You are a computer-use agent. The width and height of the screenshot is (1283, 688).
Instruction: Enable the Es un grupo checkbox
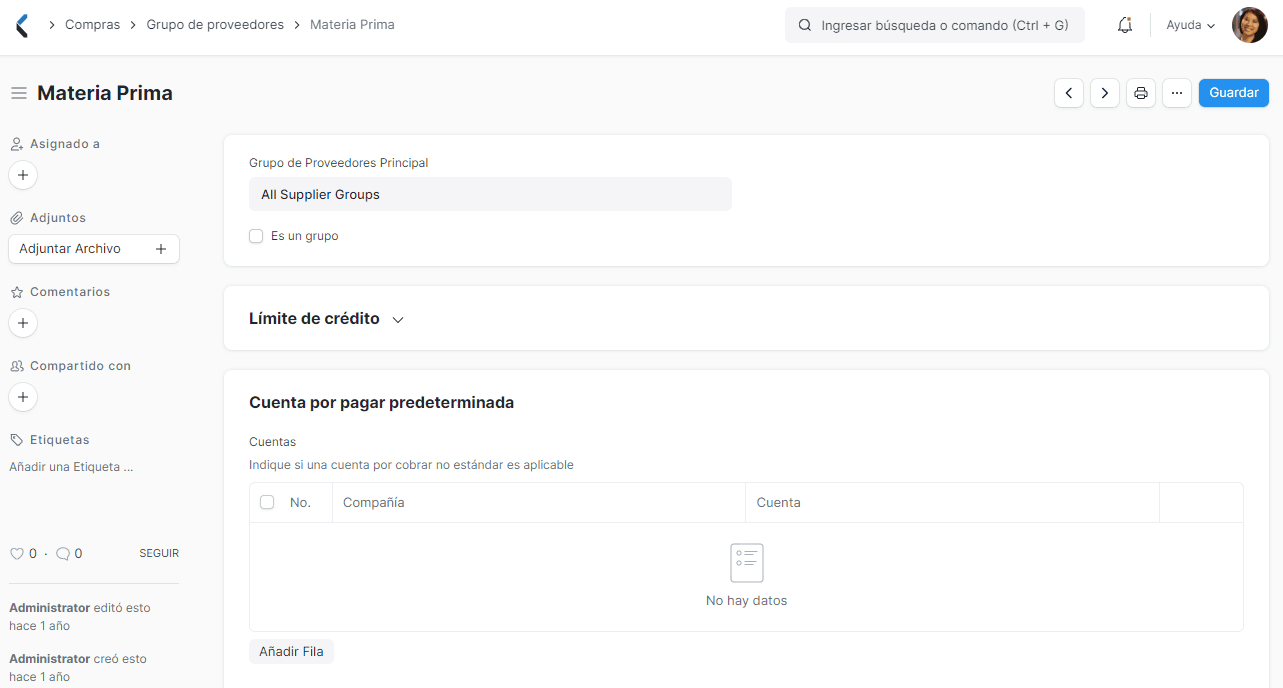[x=256, y=236]
